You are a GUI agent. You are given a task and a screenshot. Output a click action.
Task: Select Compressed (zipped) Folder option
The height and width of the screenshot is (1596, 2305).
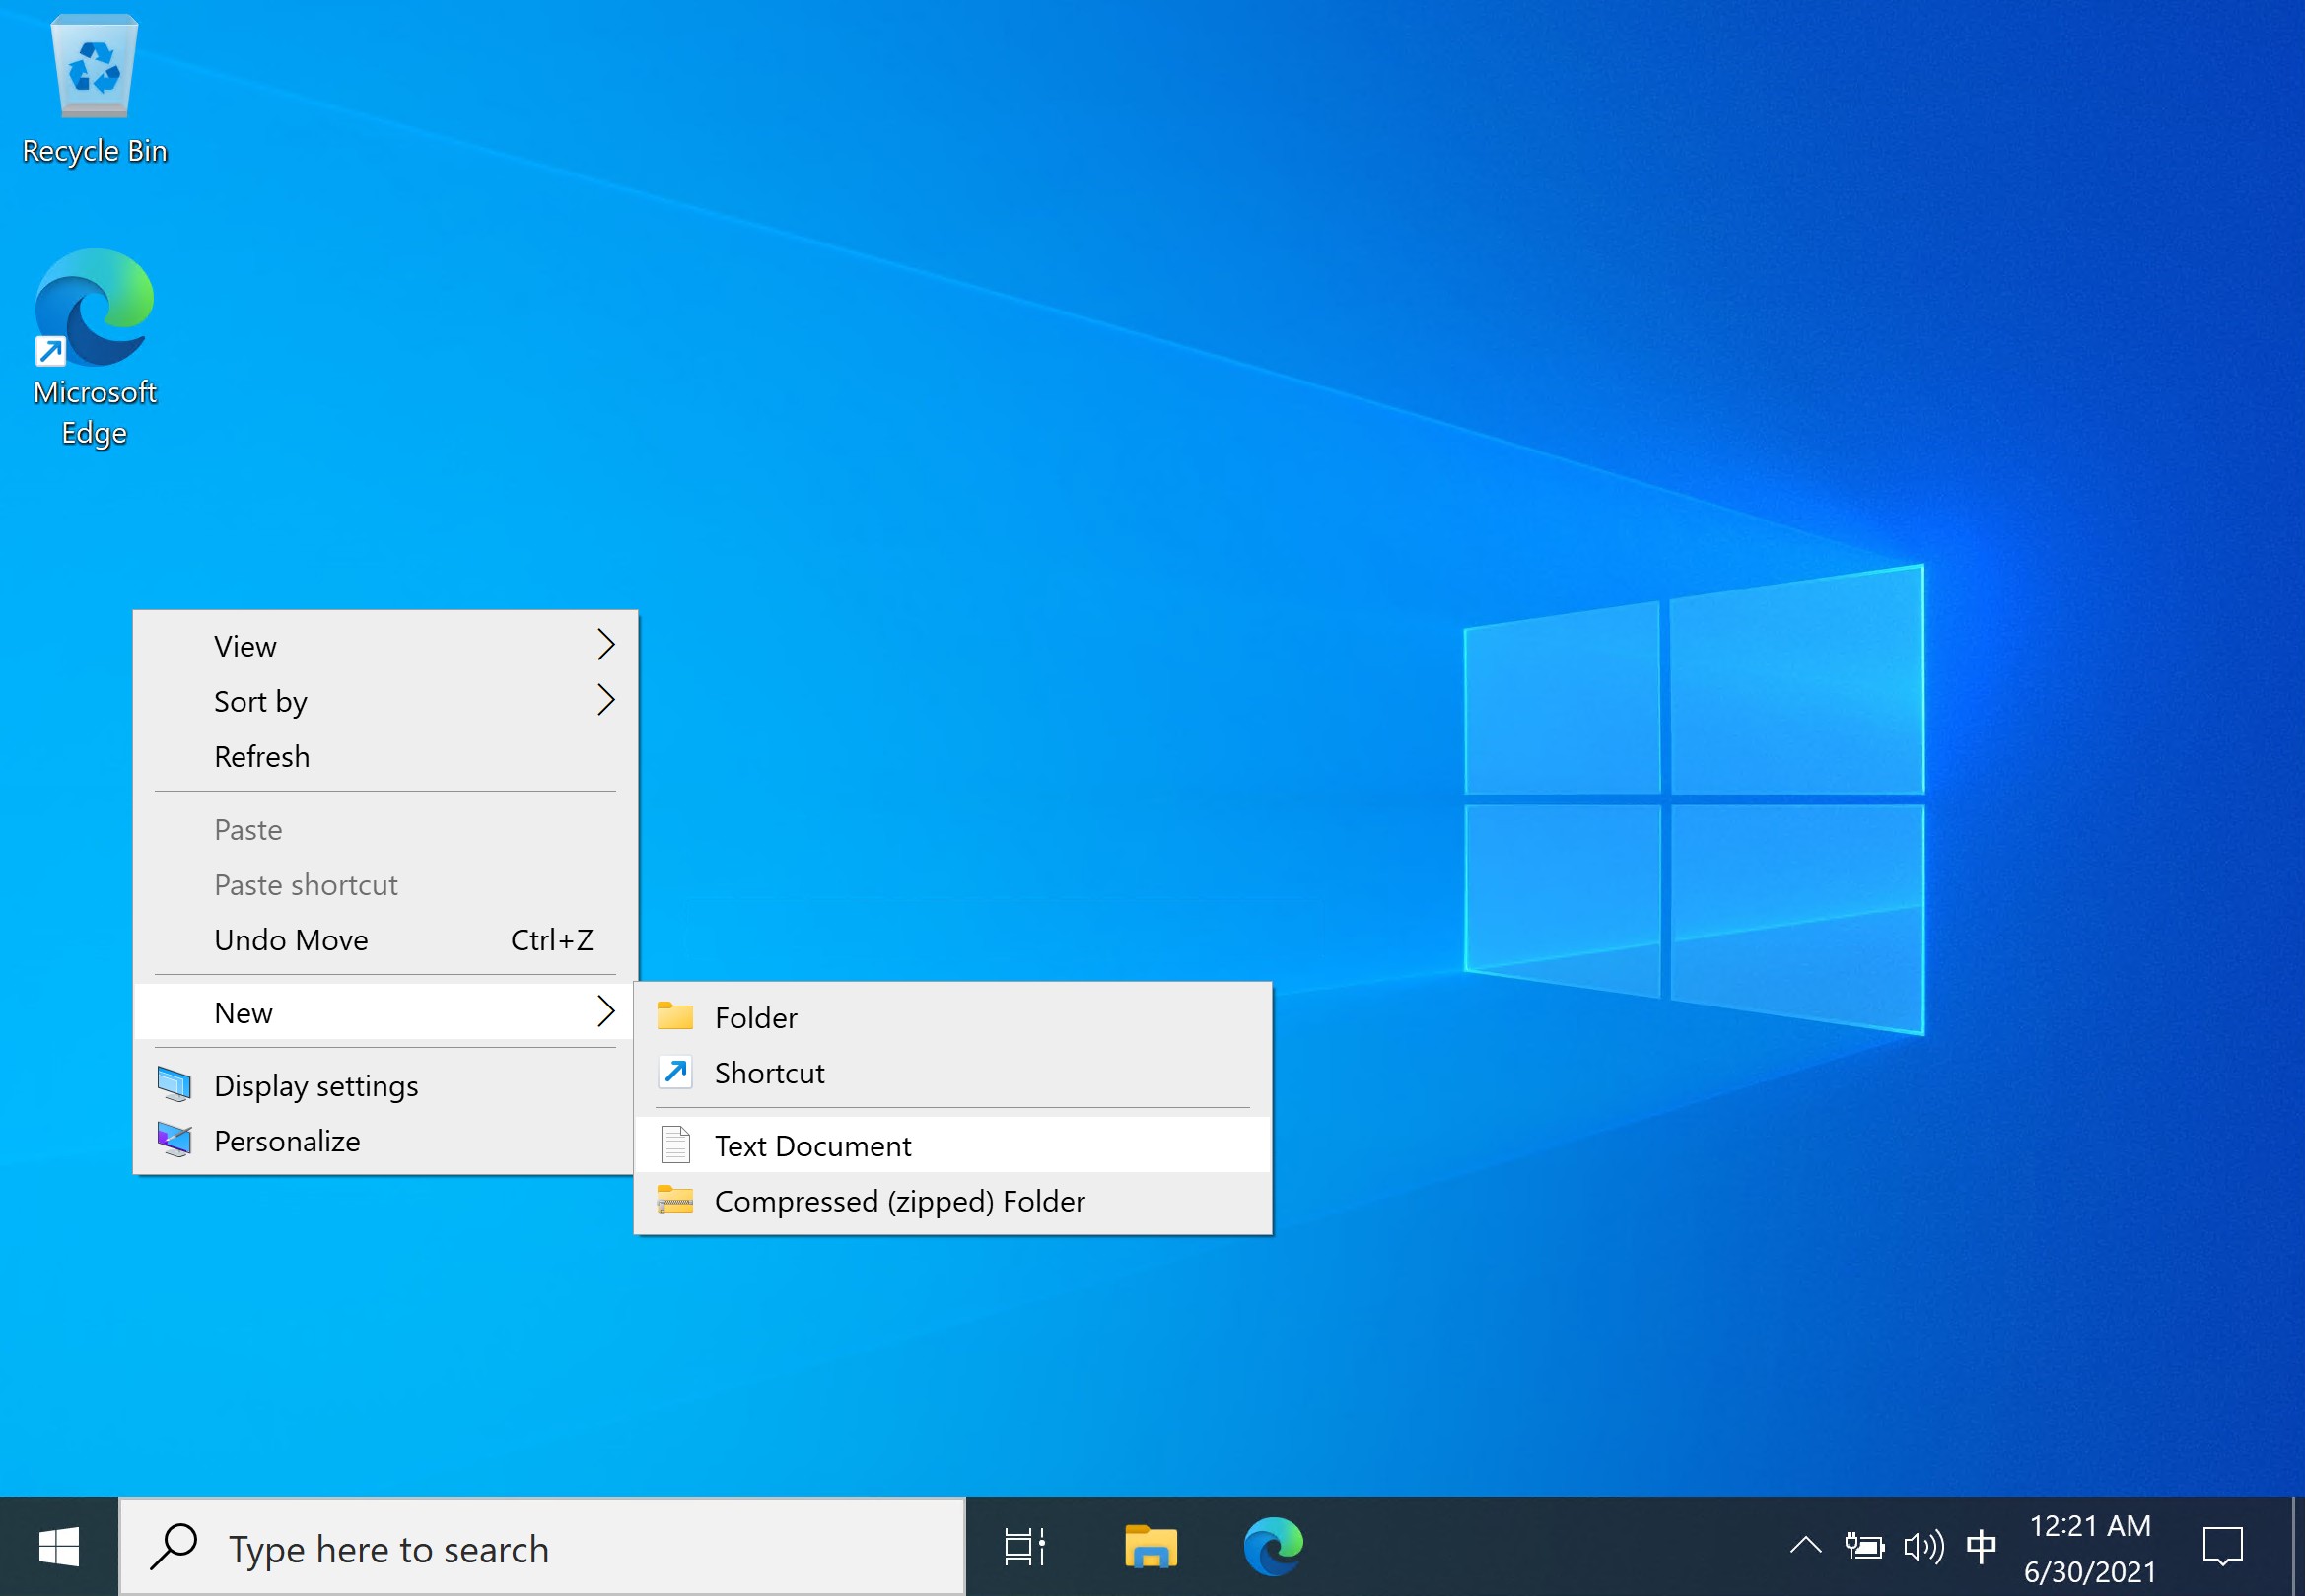pyautogui.click(x=899, y=1201)
